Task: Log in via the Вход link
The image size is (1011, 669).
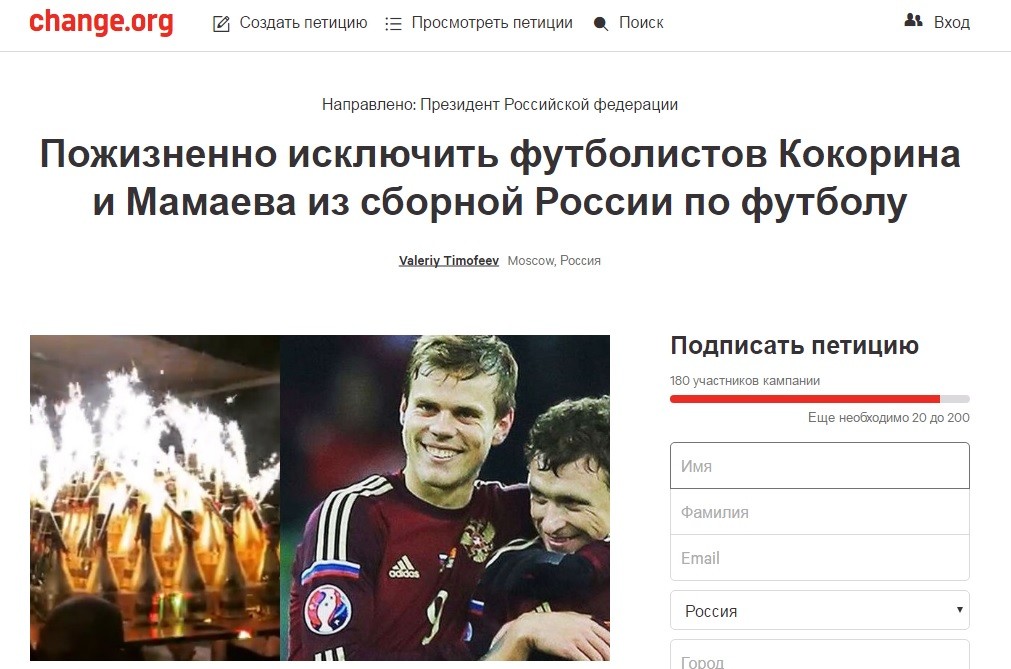Action: click(952, 23)
